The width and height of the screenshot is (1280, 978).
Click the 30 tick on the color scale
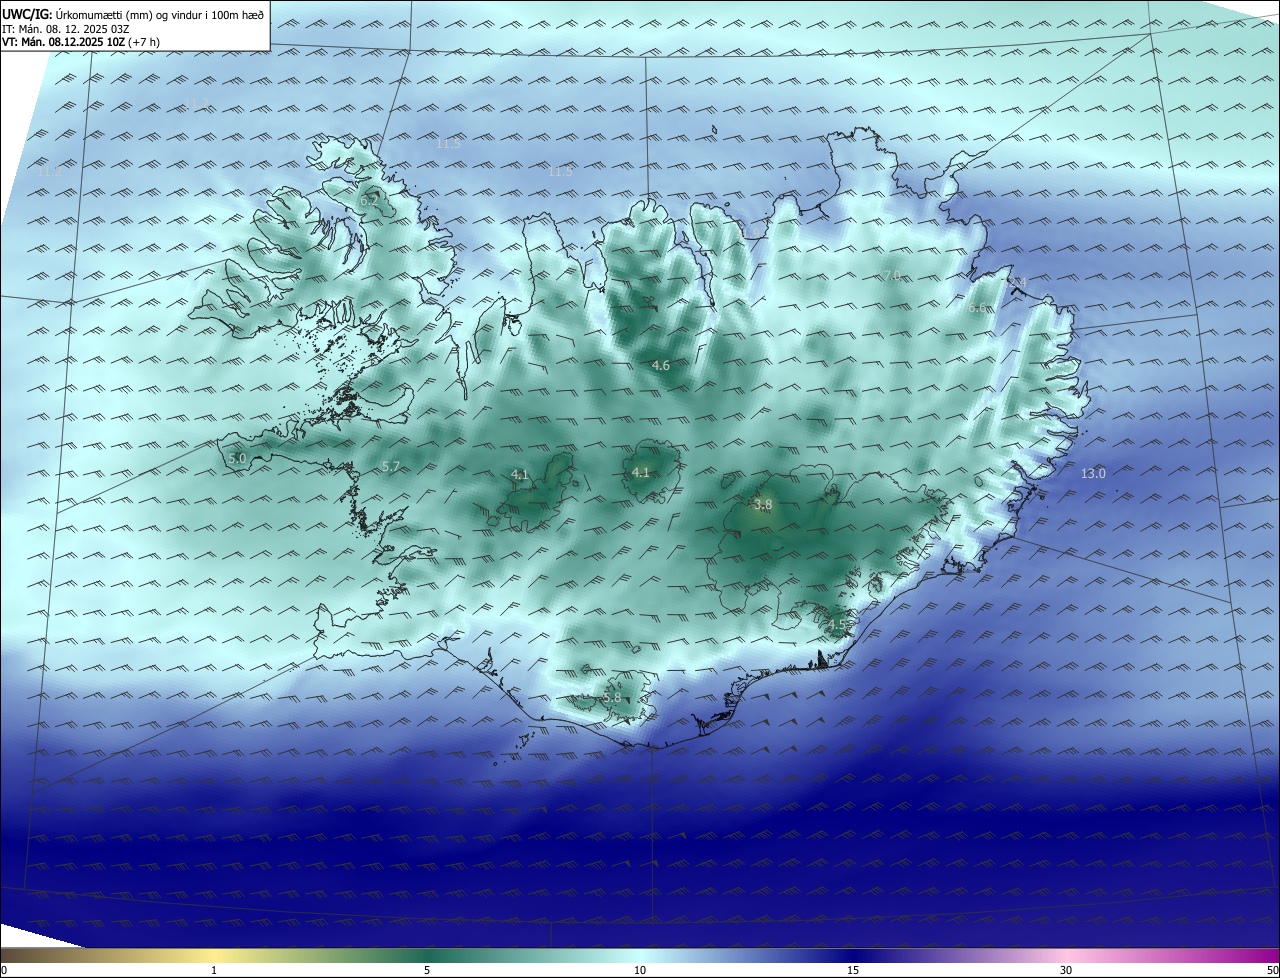pos(1066,970)
